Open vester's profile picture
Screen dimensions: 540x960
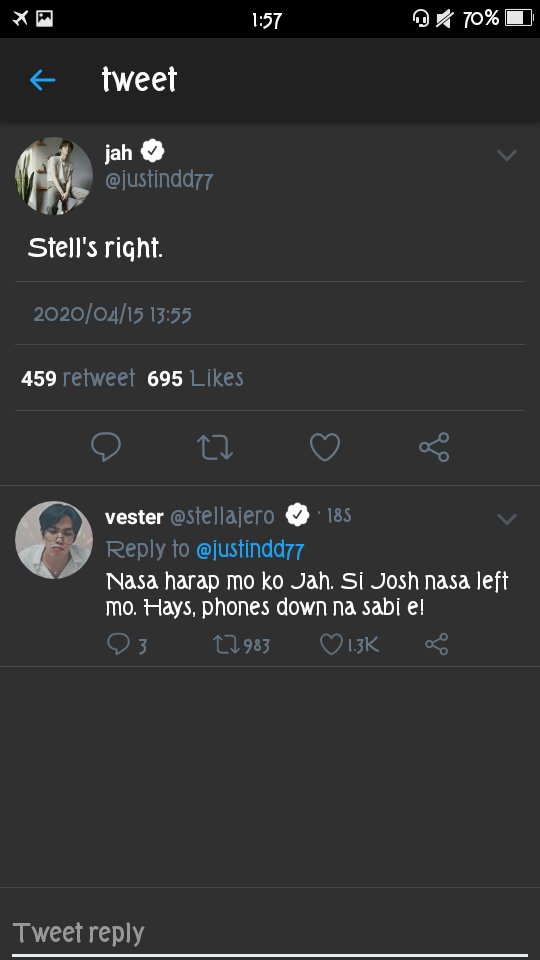(54, 540)
